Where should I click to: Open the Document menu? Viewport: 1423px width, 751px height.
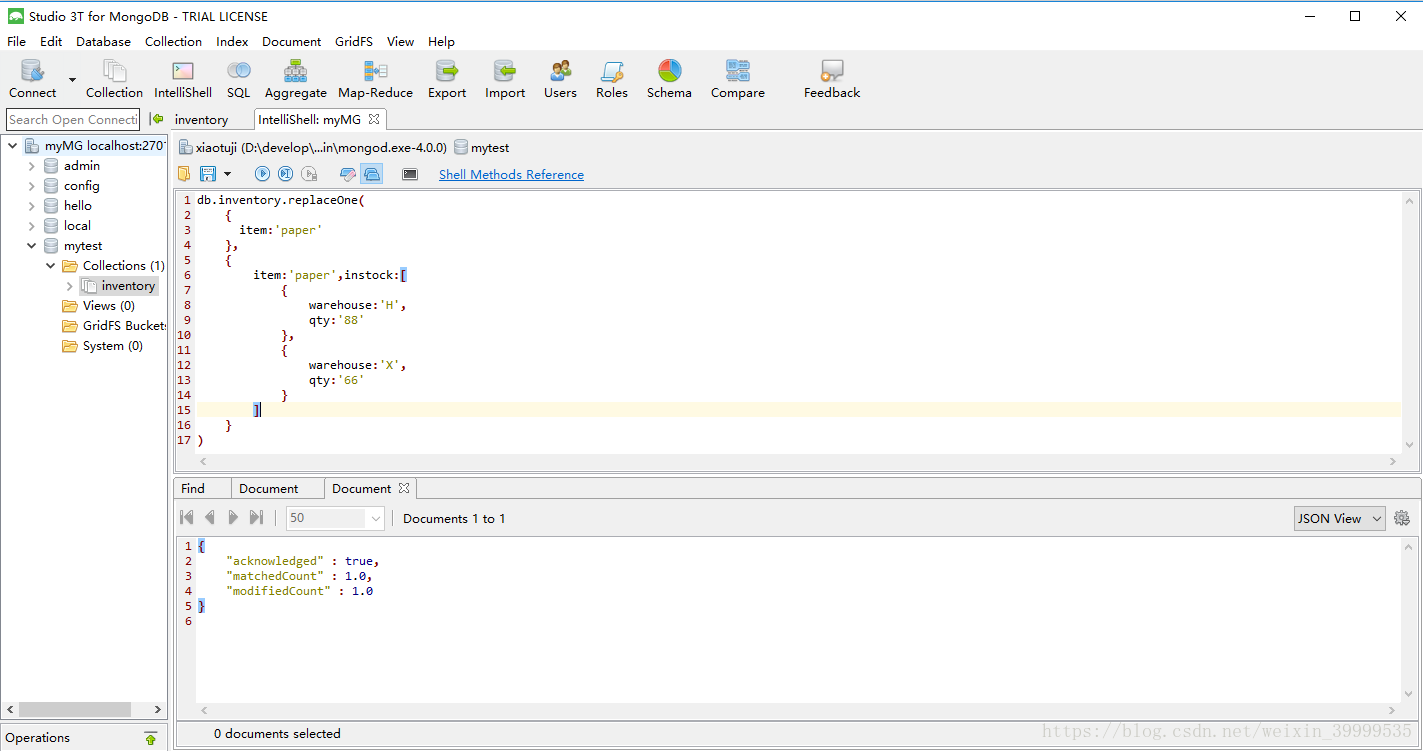click(292, 41)
